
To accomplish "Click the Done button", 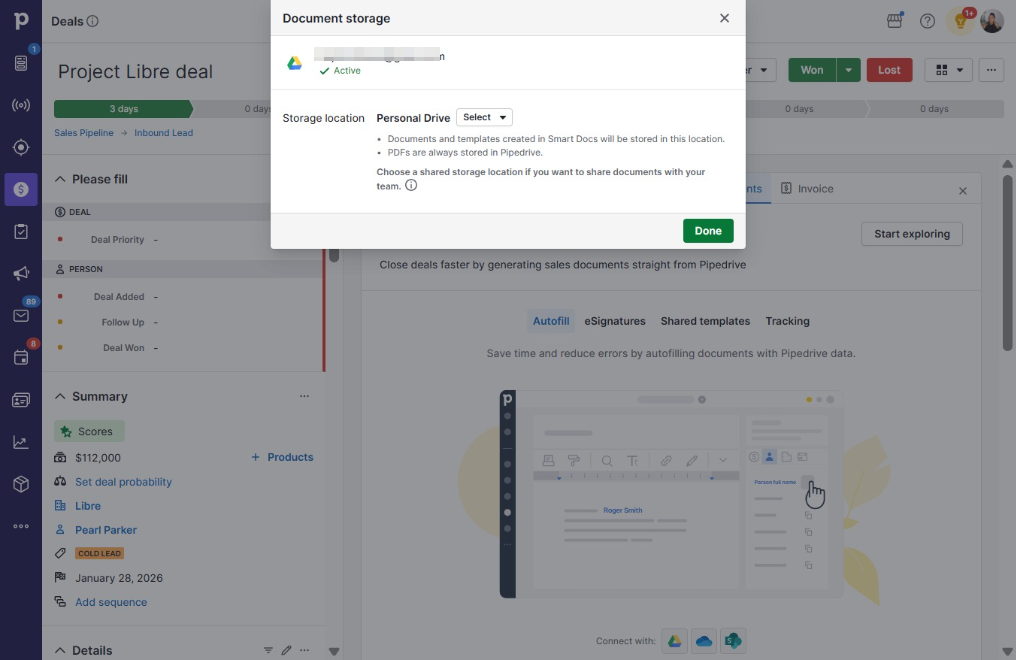I will [708, 231].
